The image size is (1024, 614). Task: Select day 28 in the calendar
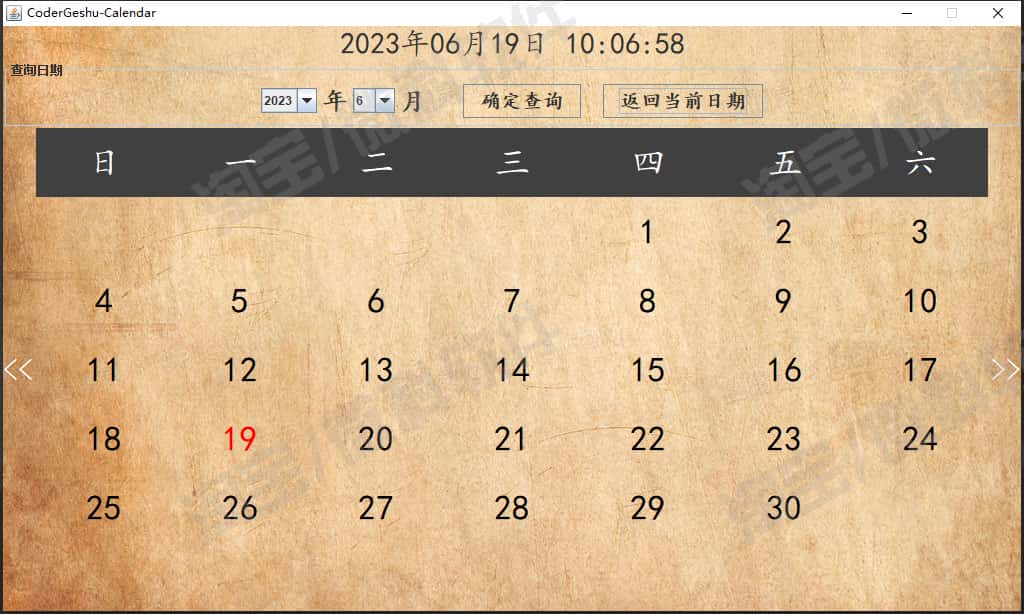point(511,508)
